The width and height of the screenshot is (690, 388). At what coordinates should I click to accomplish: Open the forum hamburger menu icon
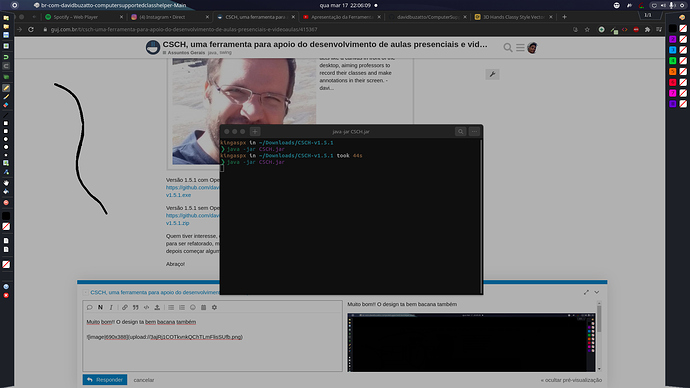click(520, 48)
